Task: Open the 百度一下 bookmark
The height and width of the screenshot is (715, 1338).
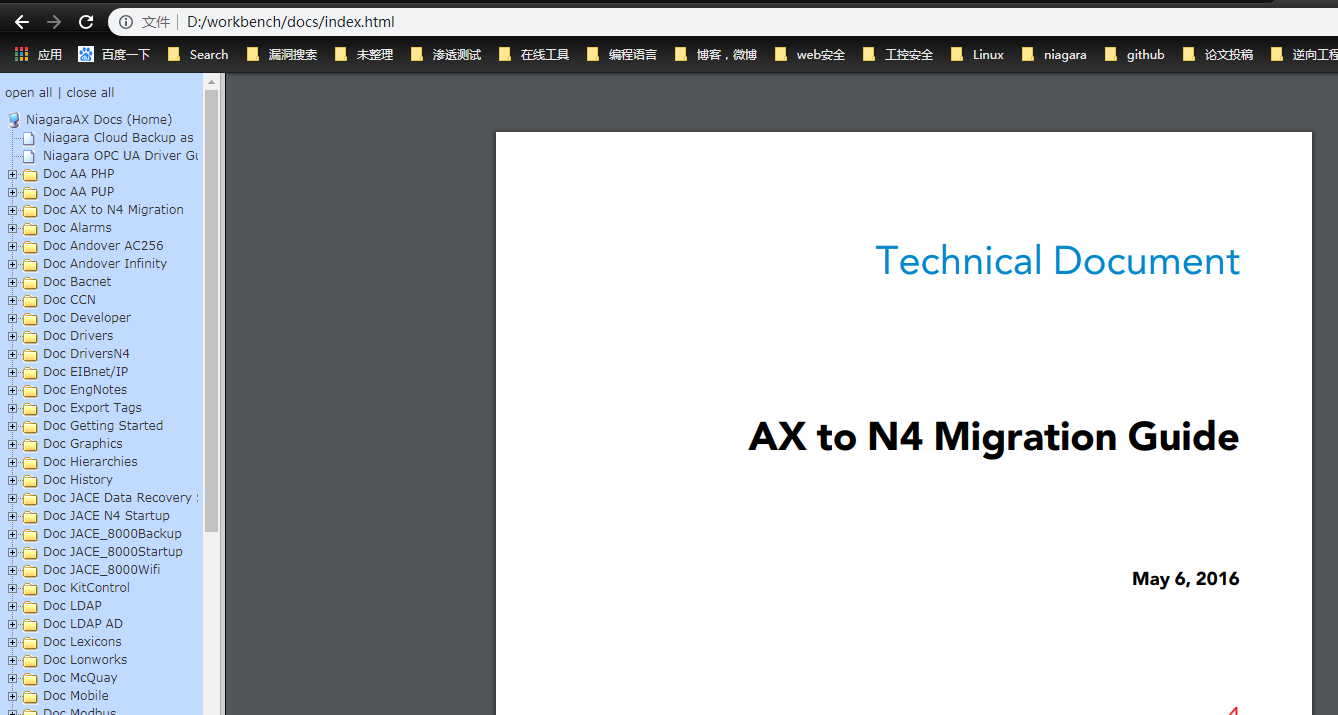Action: click(x=114, y=54)
